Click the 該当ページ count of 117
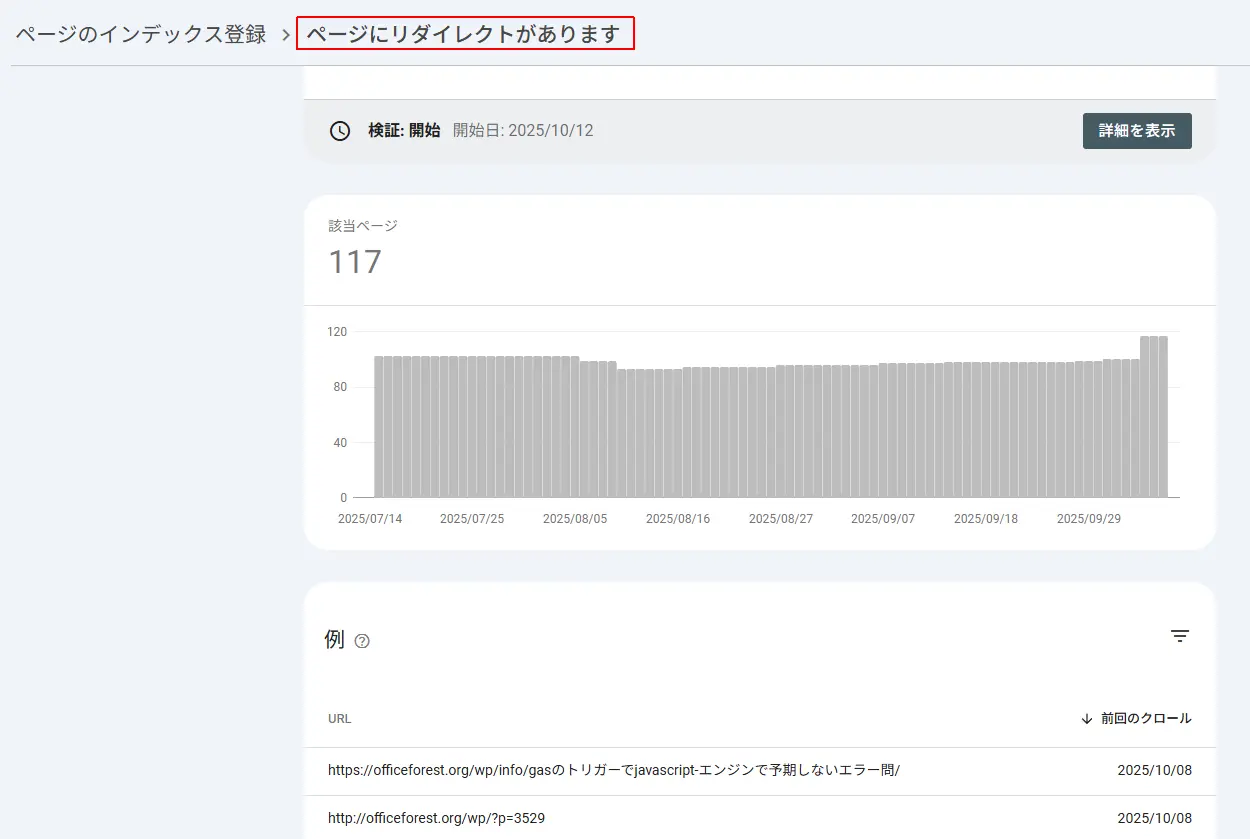Viewport: 1250px width, 839px height. (355, 262)
